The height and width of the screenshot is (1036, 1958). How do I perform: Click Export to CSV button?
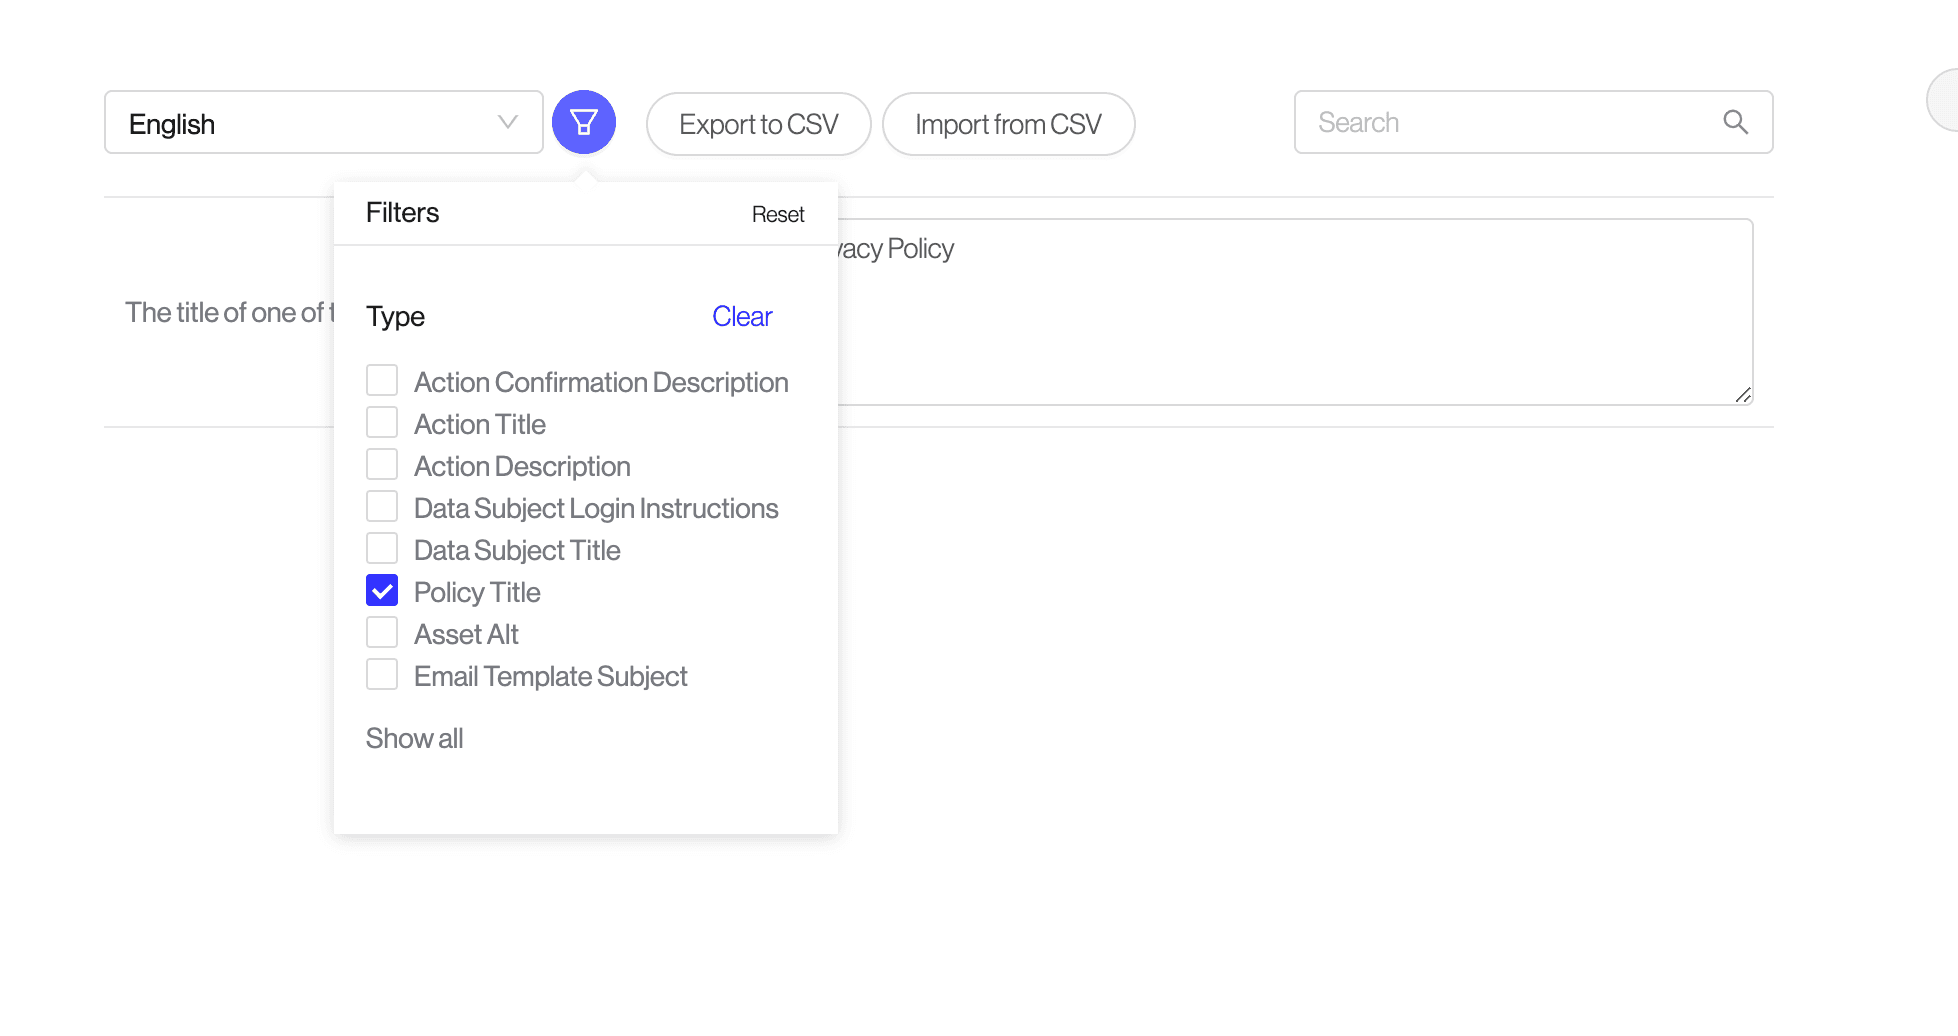tap(758, 124)
